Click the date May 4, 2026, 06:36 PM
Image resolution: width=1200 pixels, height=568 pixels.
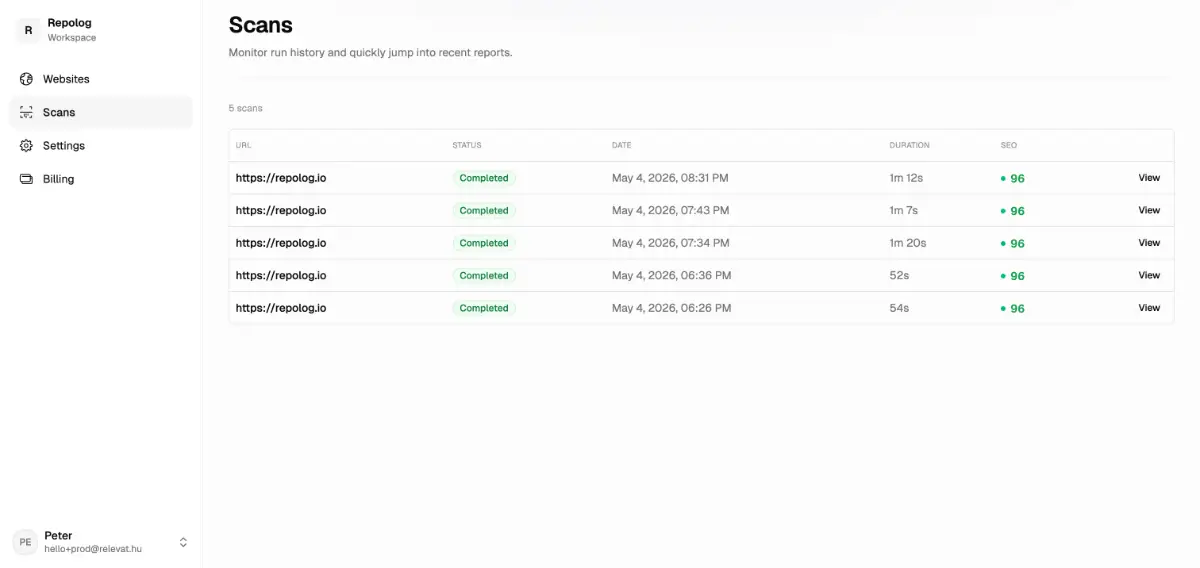click(x=671, y=275)
